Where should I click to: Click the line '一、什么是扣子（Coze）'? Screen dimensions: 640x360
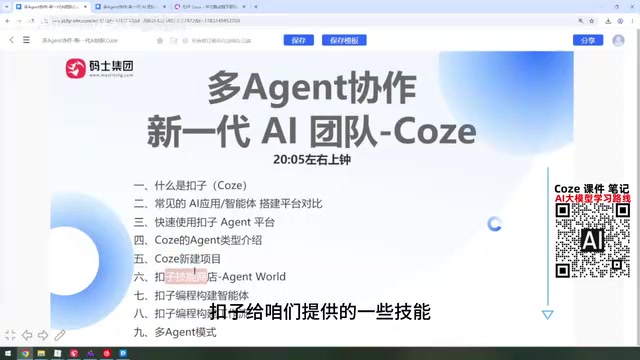click(x=190, y=185)
